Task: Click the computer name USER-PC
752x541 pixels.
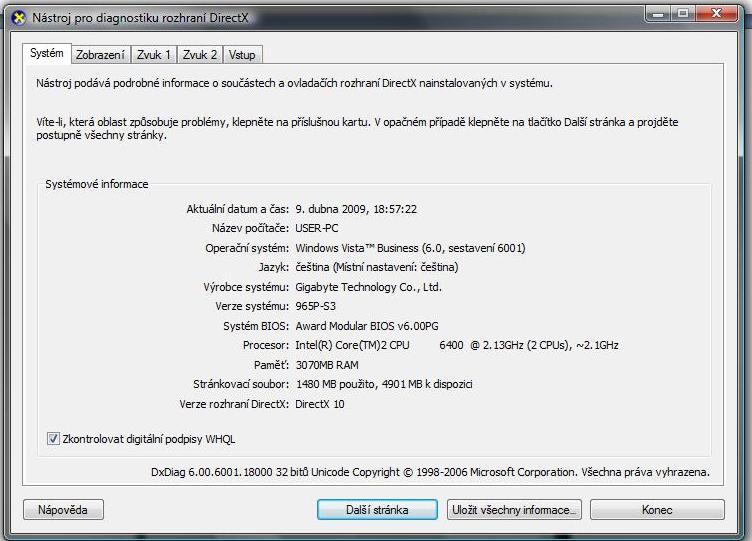Action: point(317,228)
